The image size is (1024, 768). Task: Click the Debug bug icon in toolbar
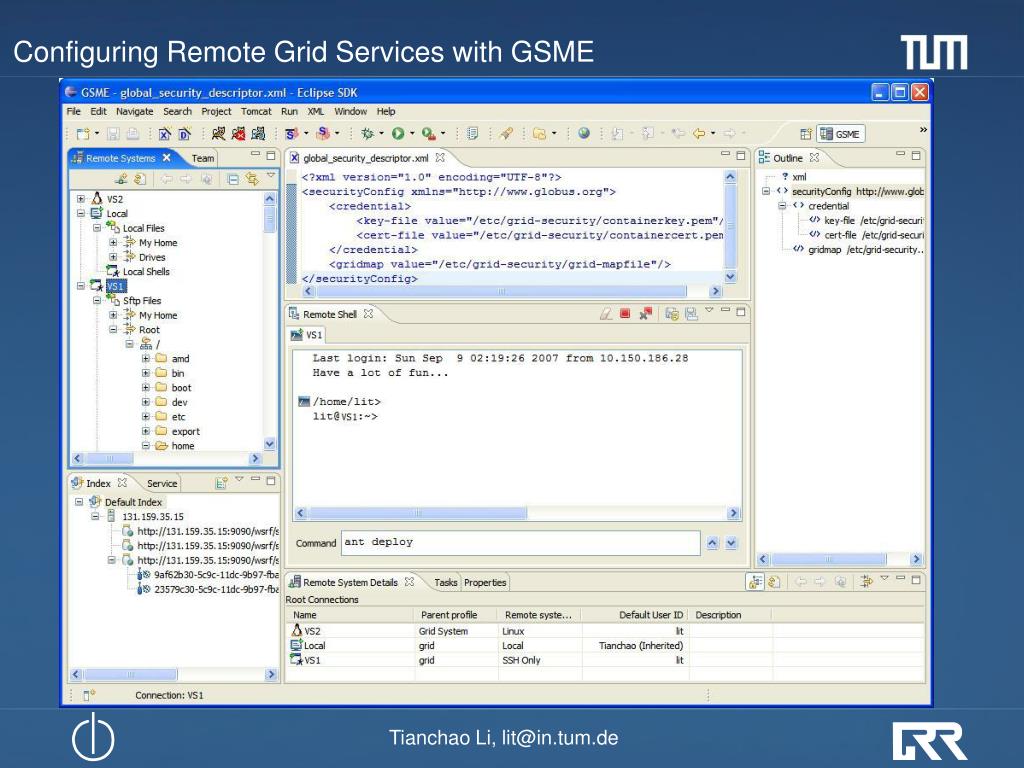[368, 134]
